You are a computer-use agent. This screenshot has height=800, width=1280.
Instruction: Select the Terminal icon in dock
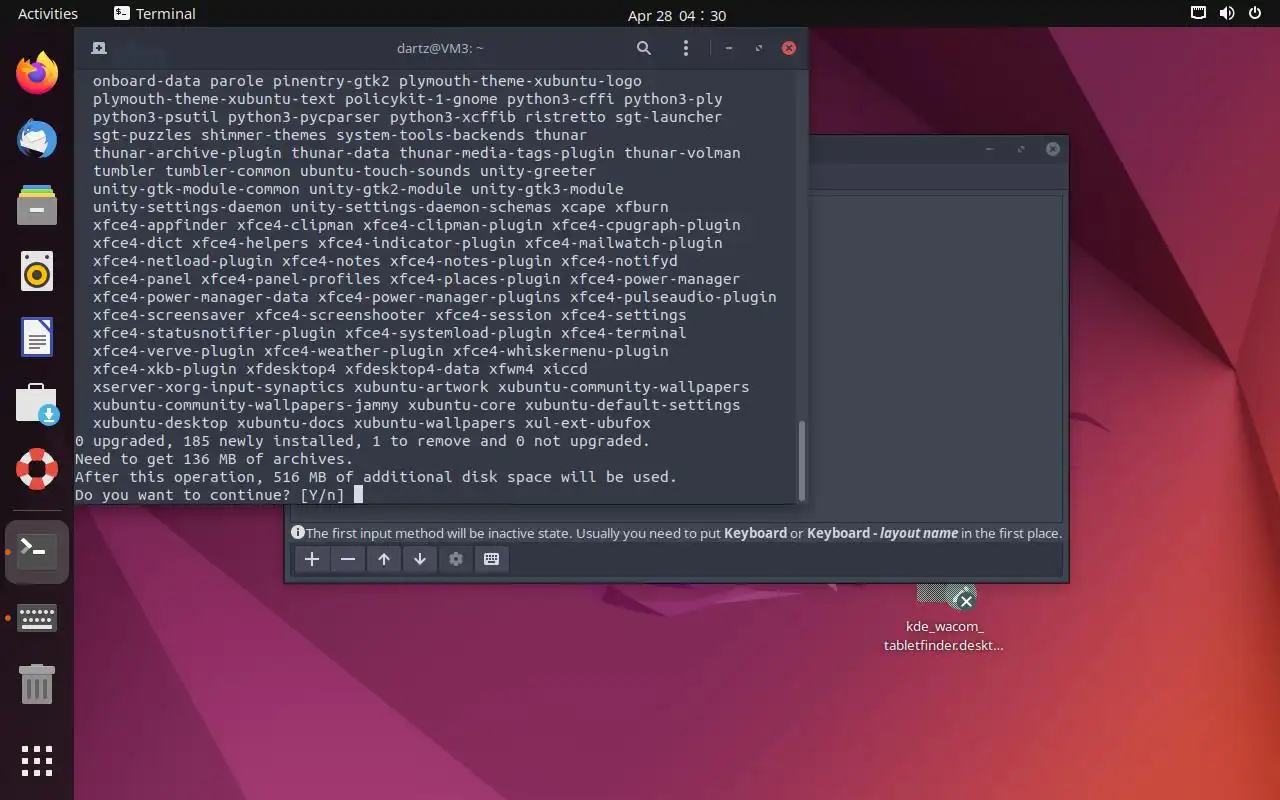tap(37, 551)
